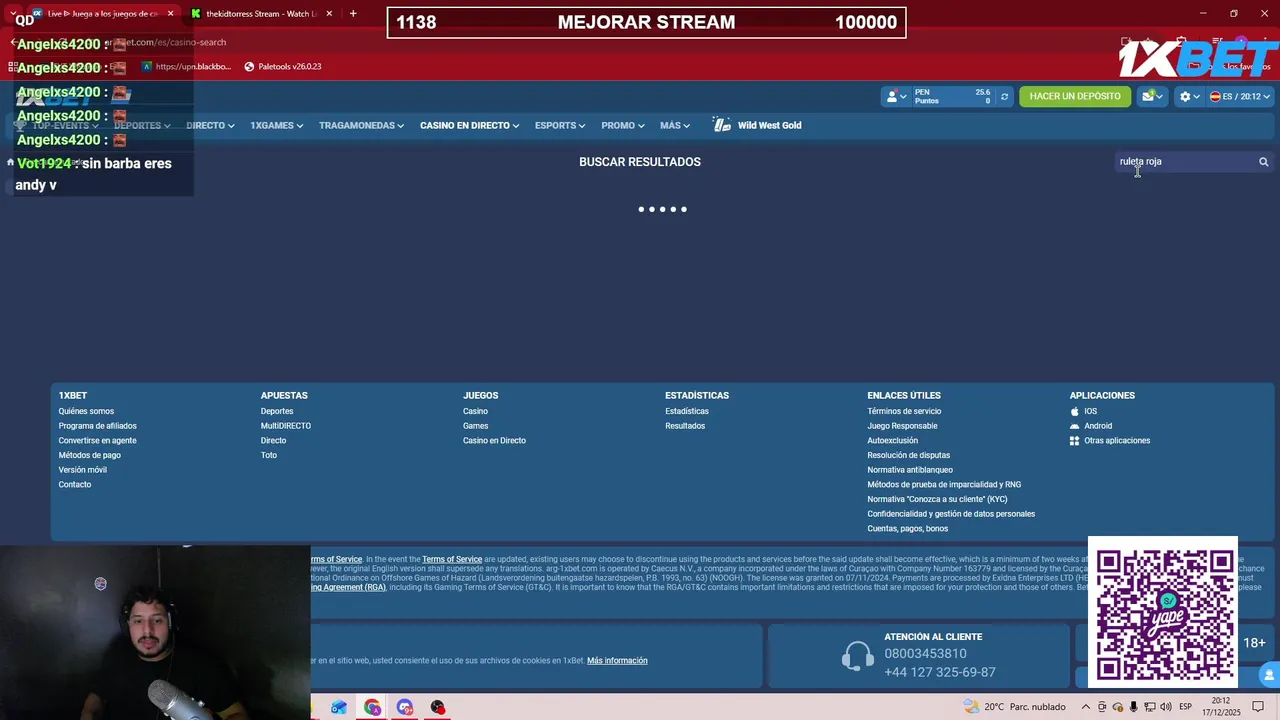Click the Apple iOS icon in Aplicaciones

pyautogui.click(x=1075, y=411)
